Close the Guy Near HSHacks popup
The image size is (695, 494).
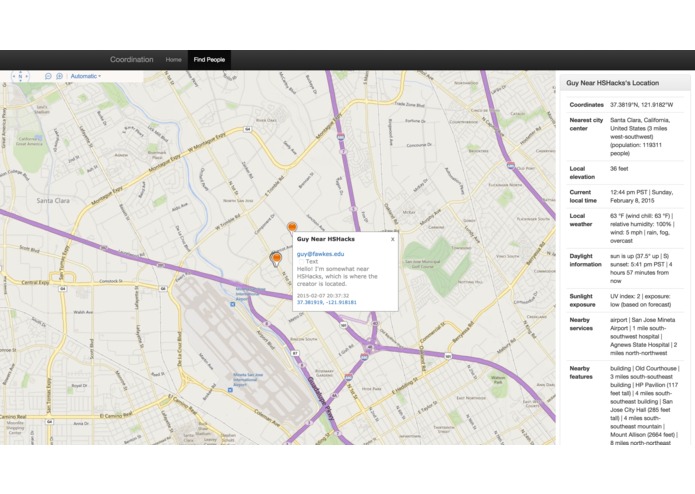point(393,239)
